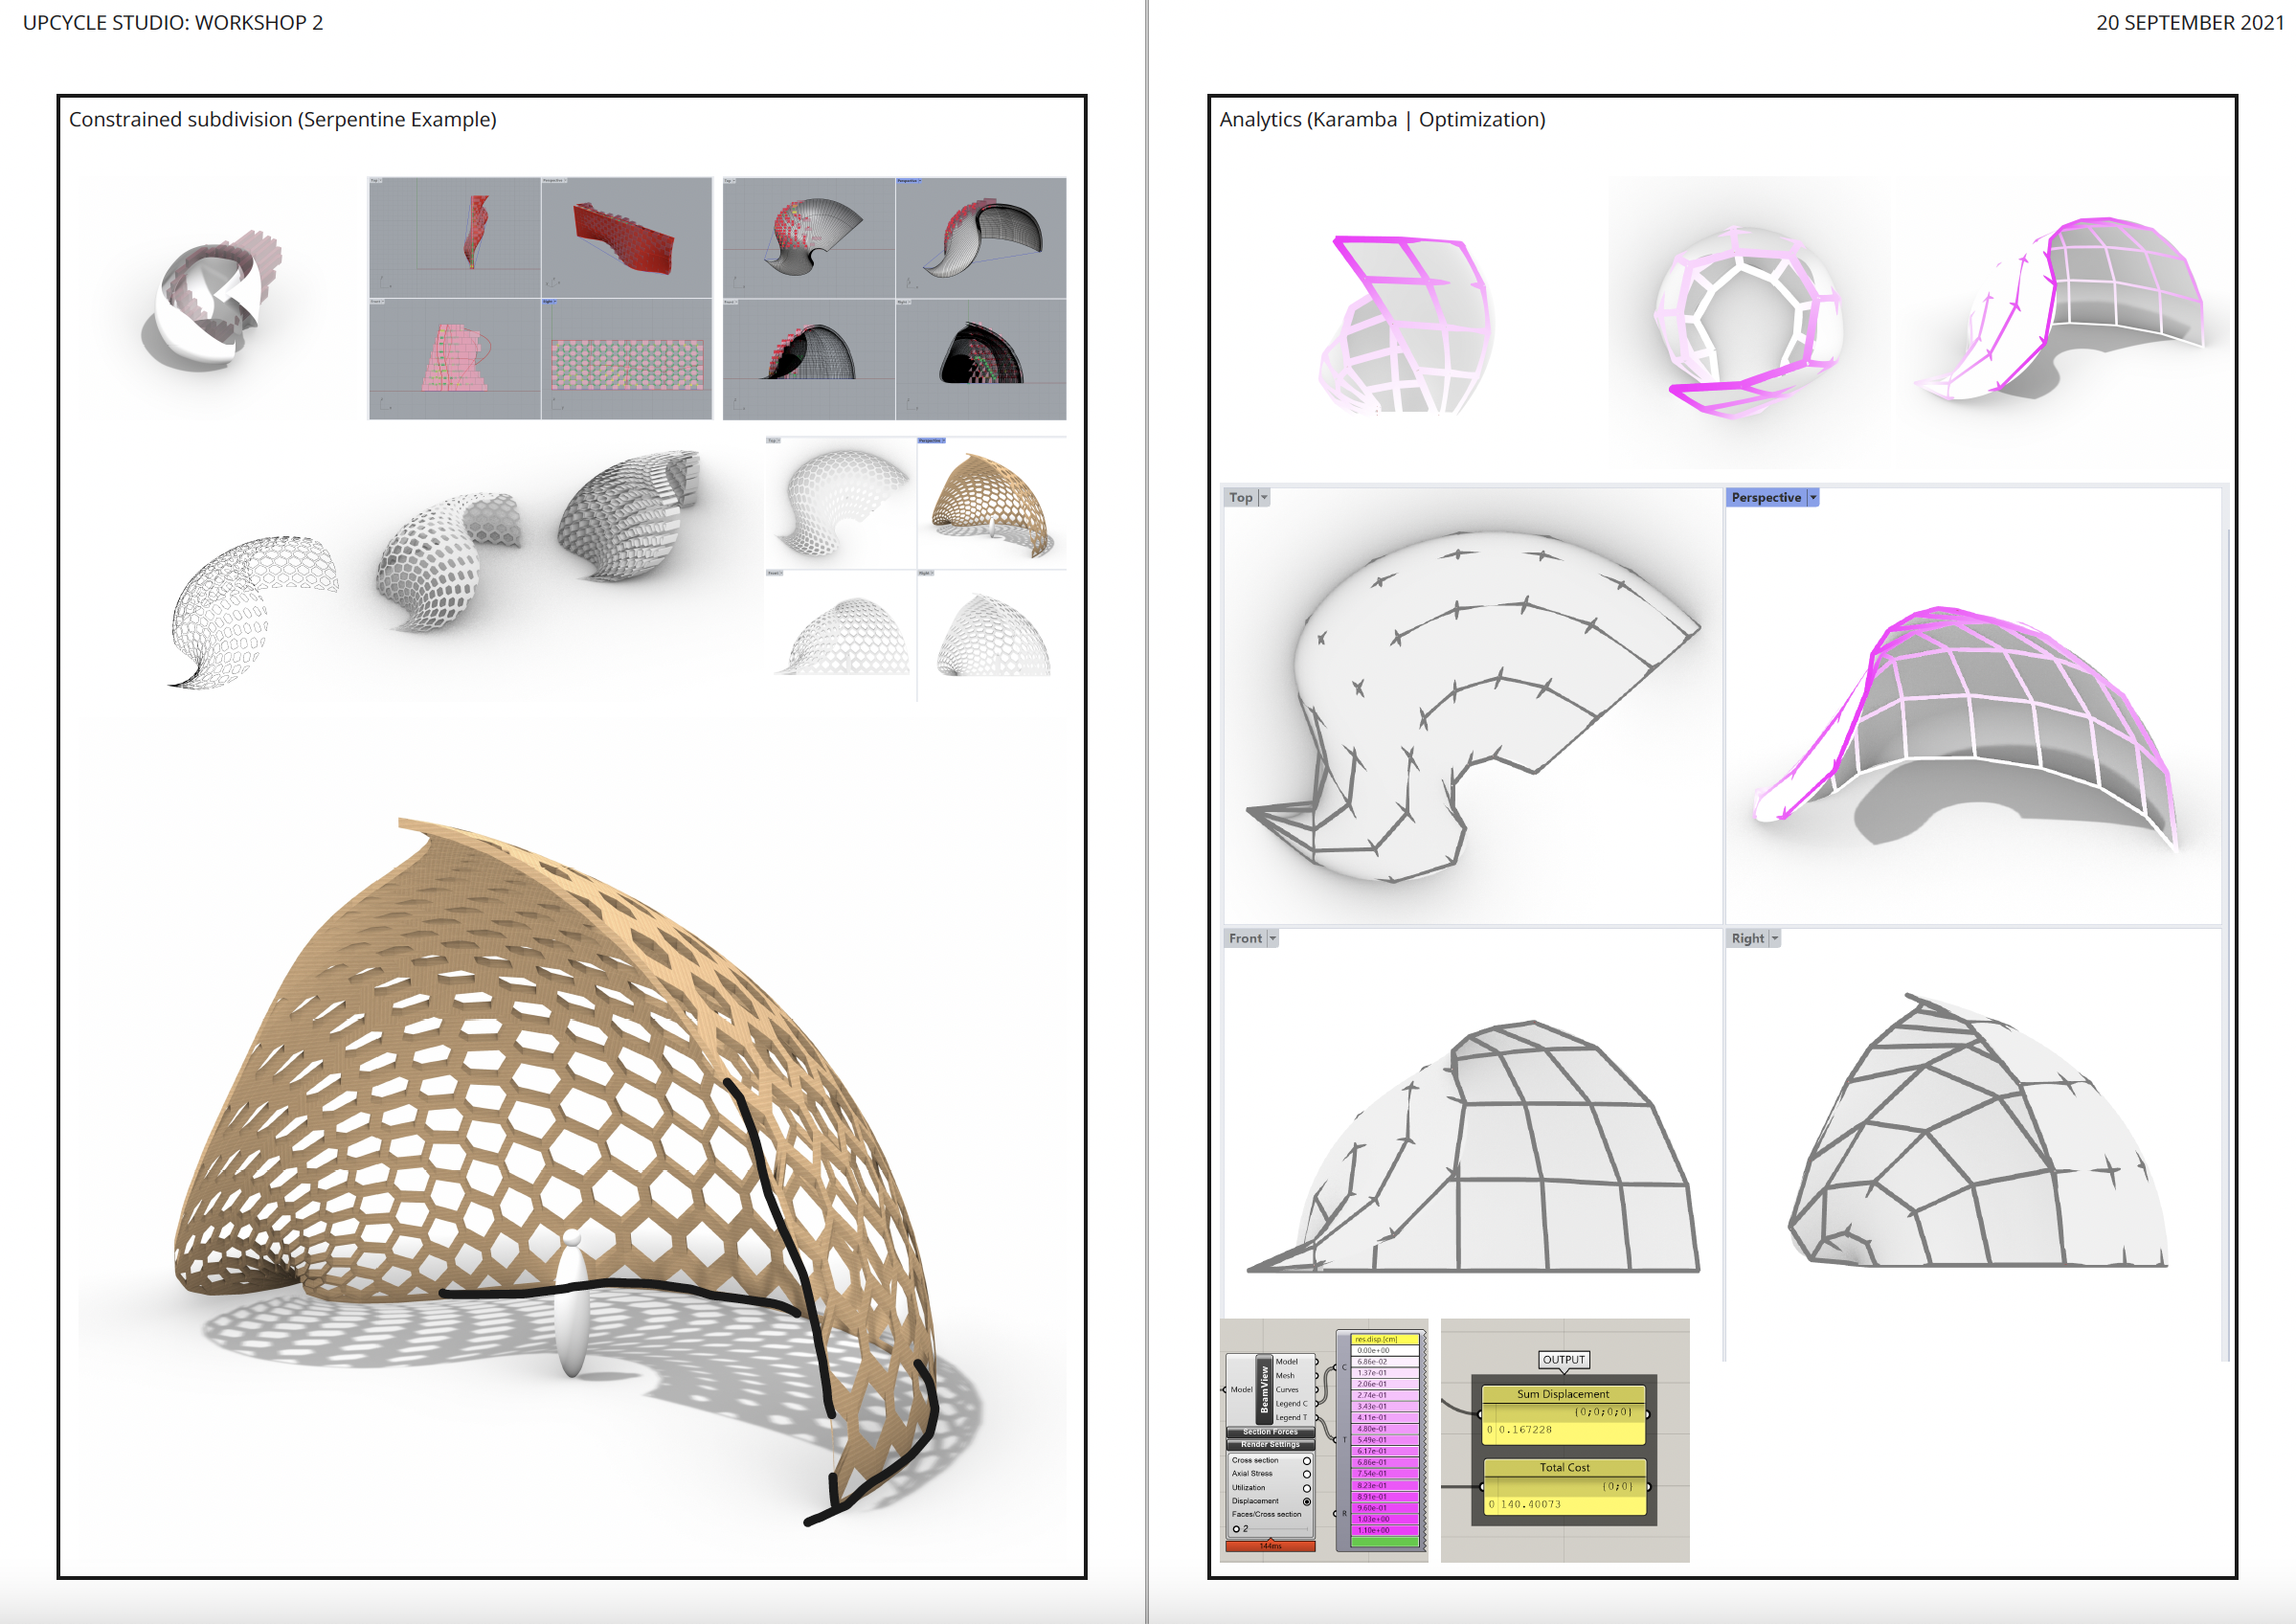The image size is (2296, 1624).
Task: Open the Top viewport dropdown arrow
Action: tap(1264, 498)
